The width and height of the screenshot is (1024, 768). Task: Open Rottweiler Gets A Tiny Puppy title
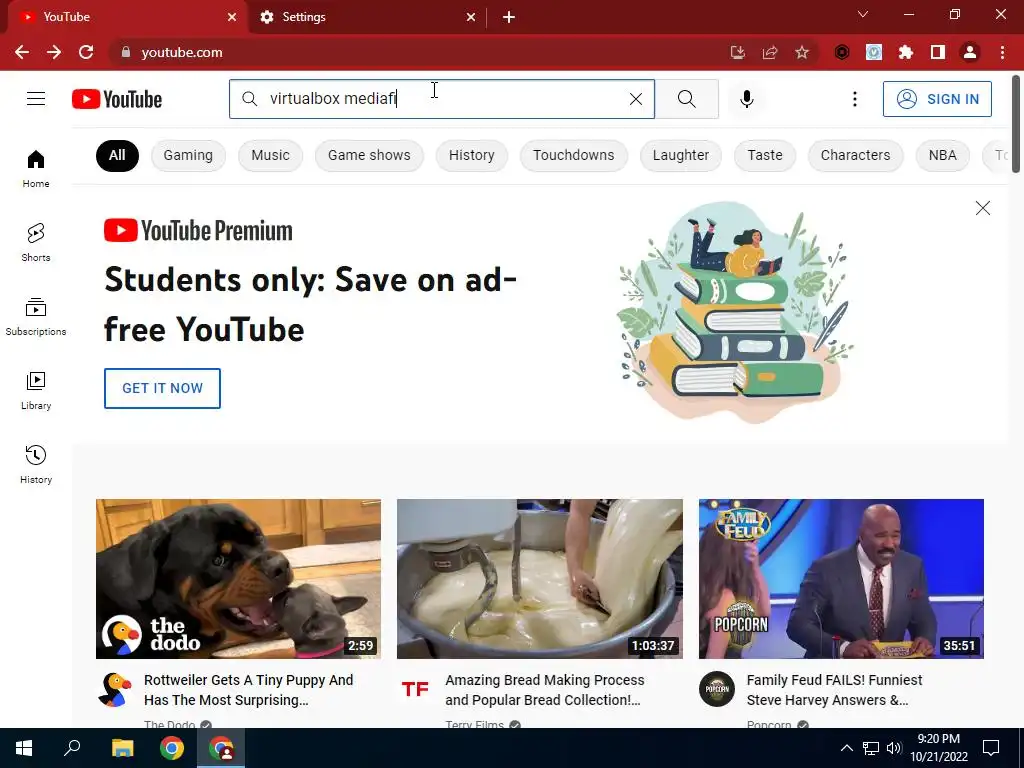pyautogui.click(x=249, y=690)
